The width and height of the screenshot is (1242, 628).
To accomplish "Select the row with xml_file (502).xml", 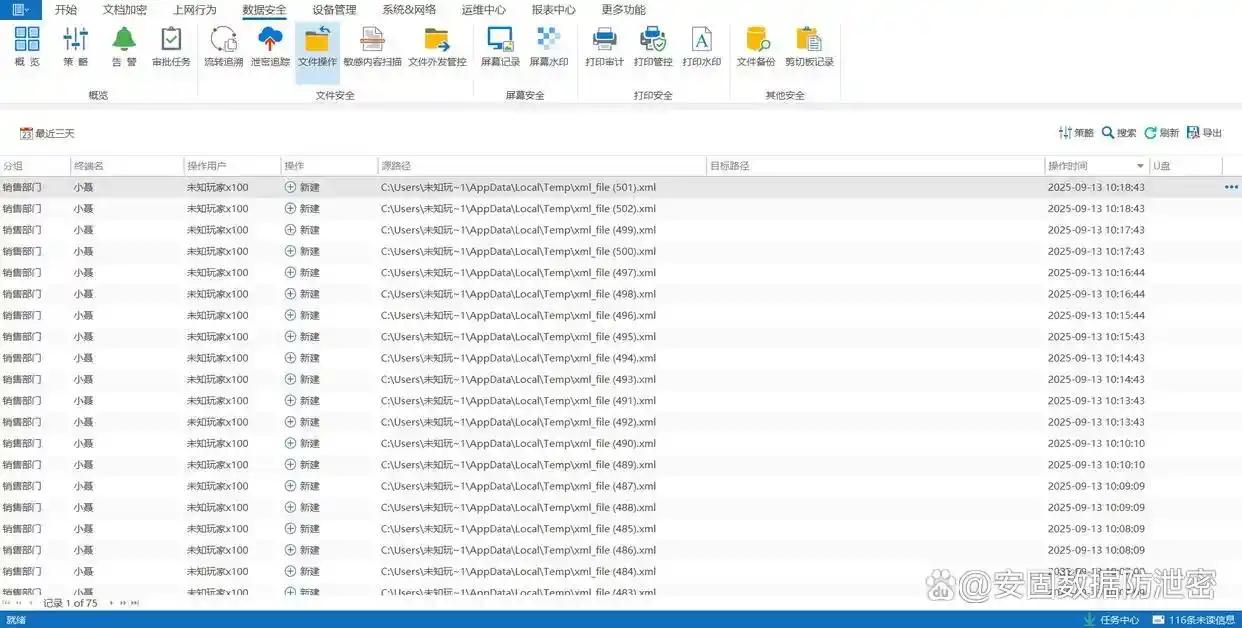I will coord(621,208).
